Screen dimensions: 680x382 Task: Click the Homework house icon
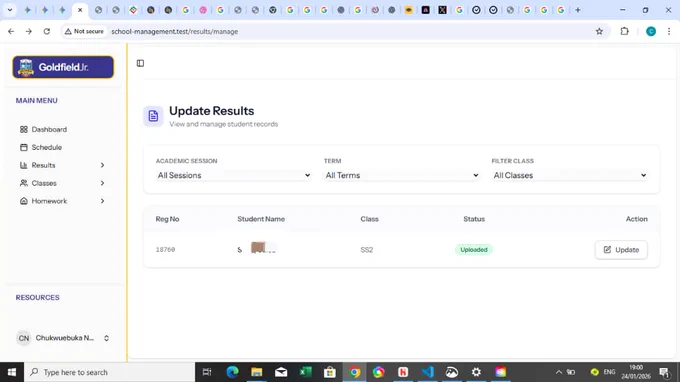click(x=24, y=201)
